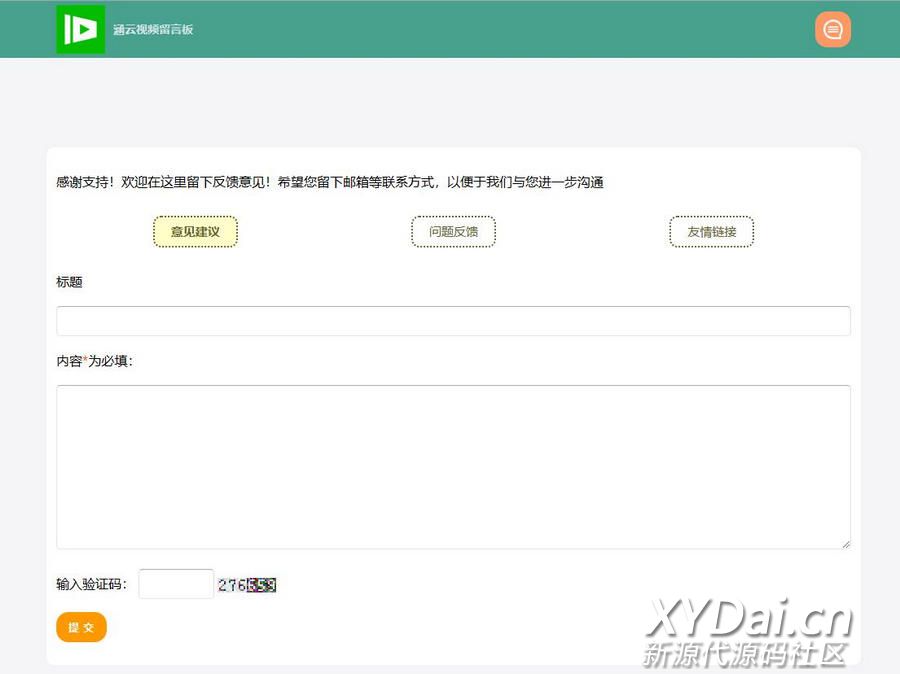
Task: Click the 通云视频留言板 site title
Action: coord(153,30)
